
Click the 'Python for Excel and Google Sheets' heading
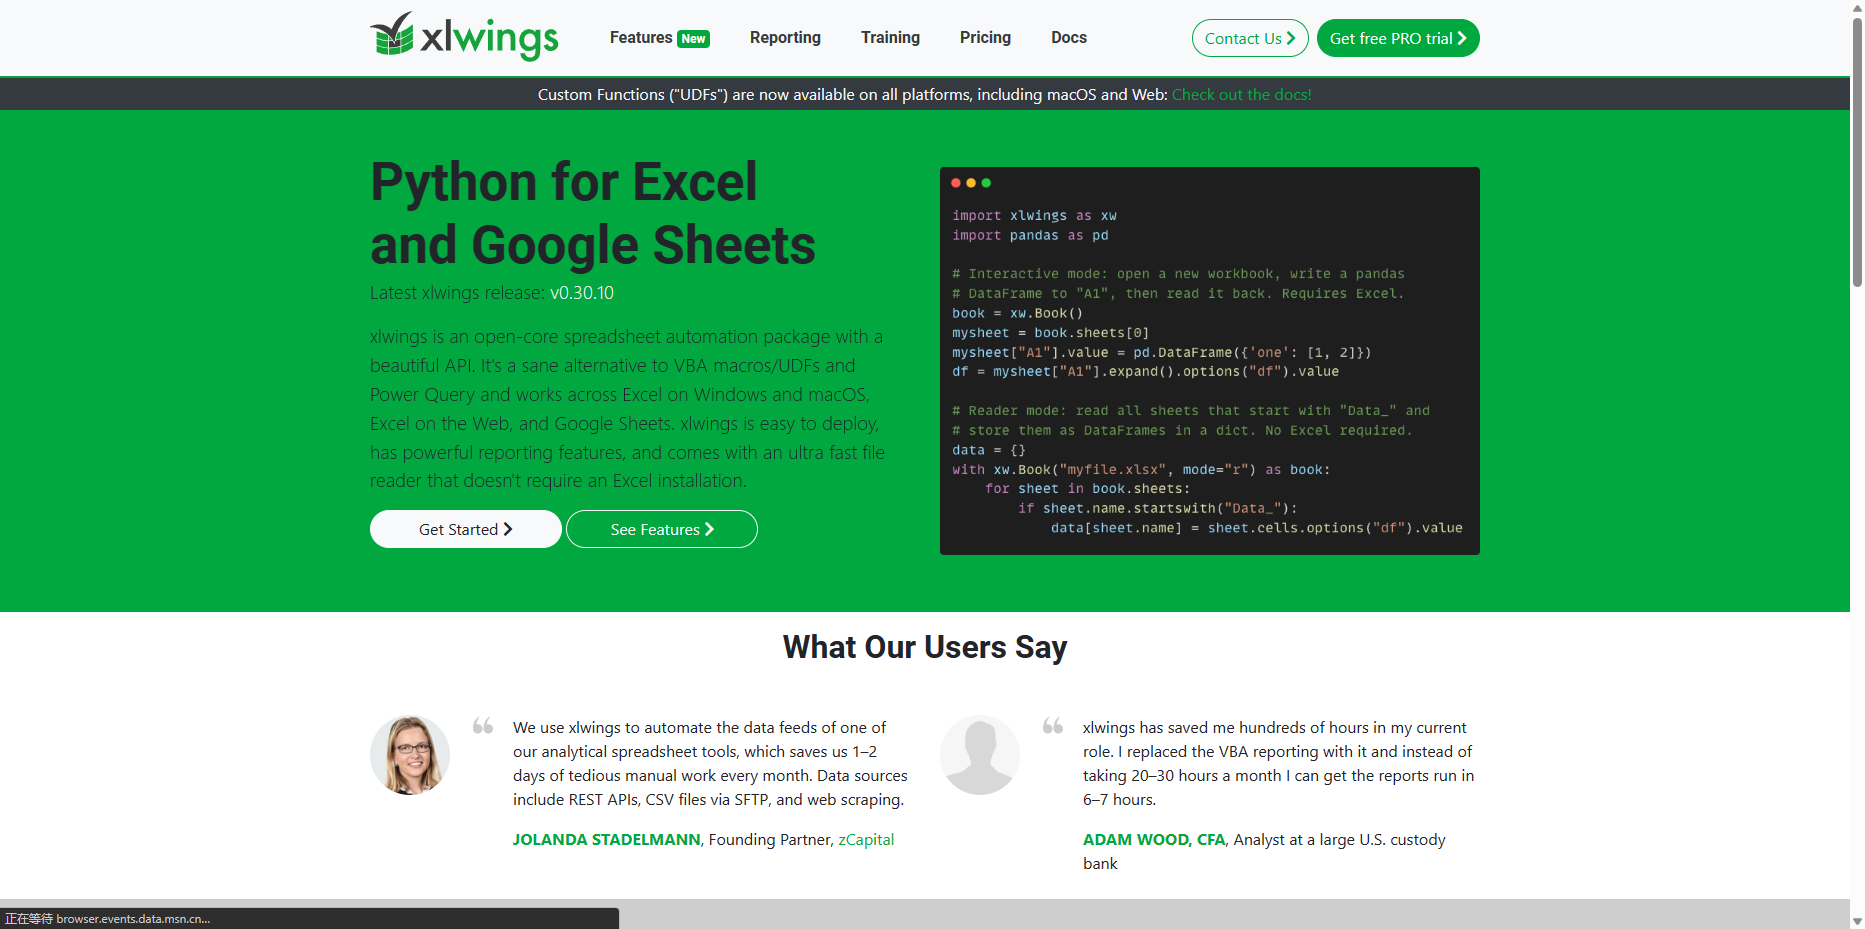(593, 213)
